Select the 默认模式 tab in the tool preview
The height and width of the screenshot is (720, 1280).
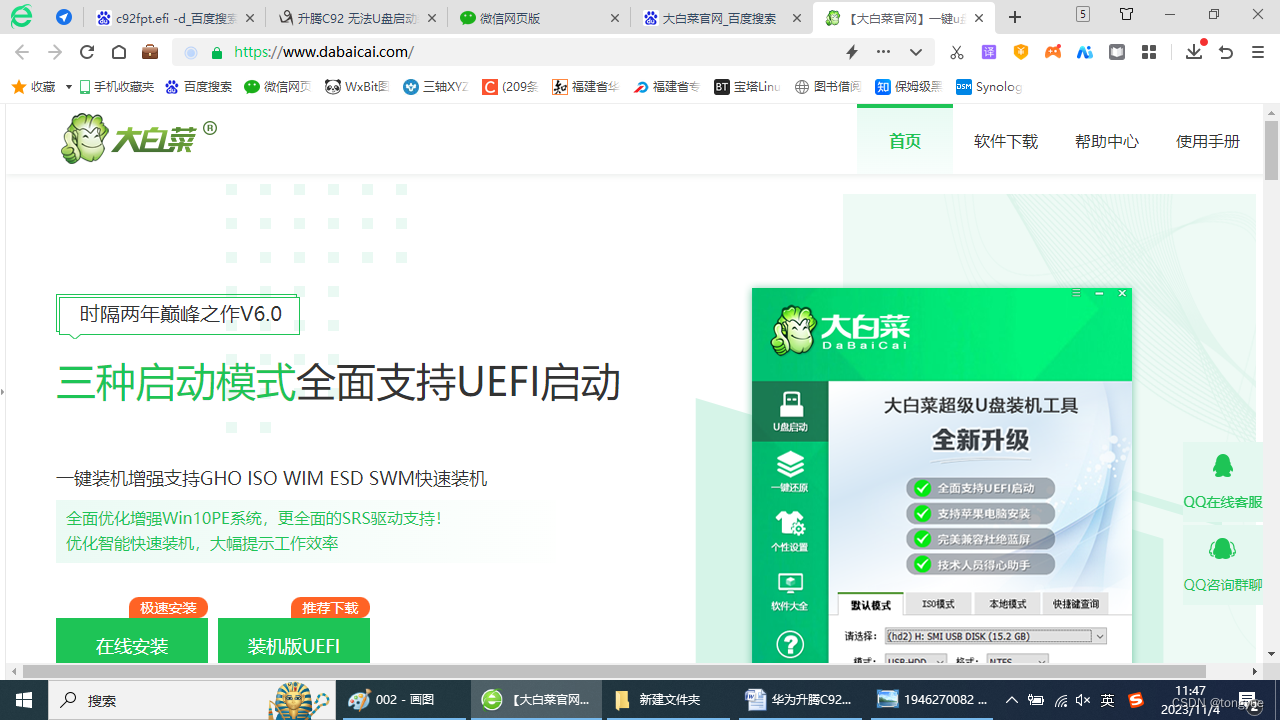tap(870, 605)
